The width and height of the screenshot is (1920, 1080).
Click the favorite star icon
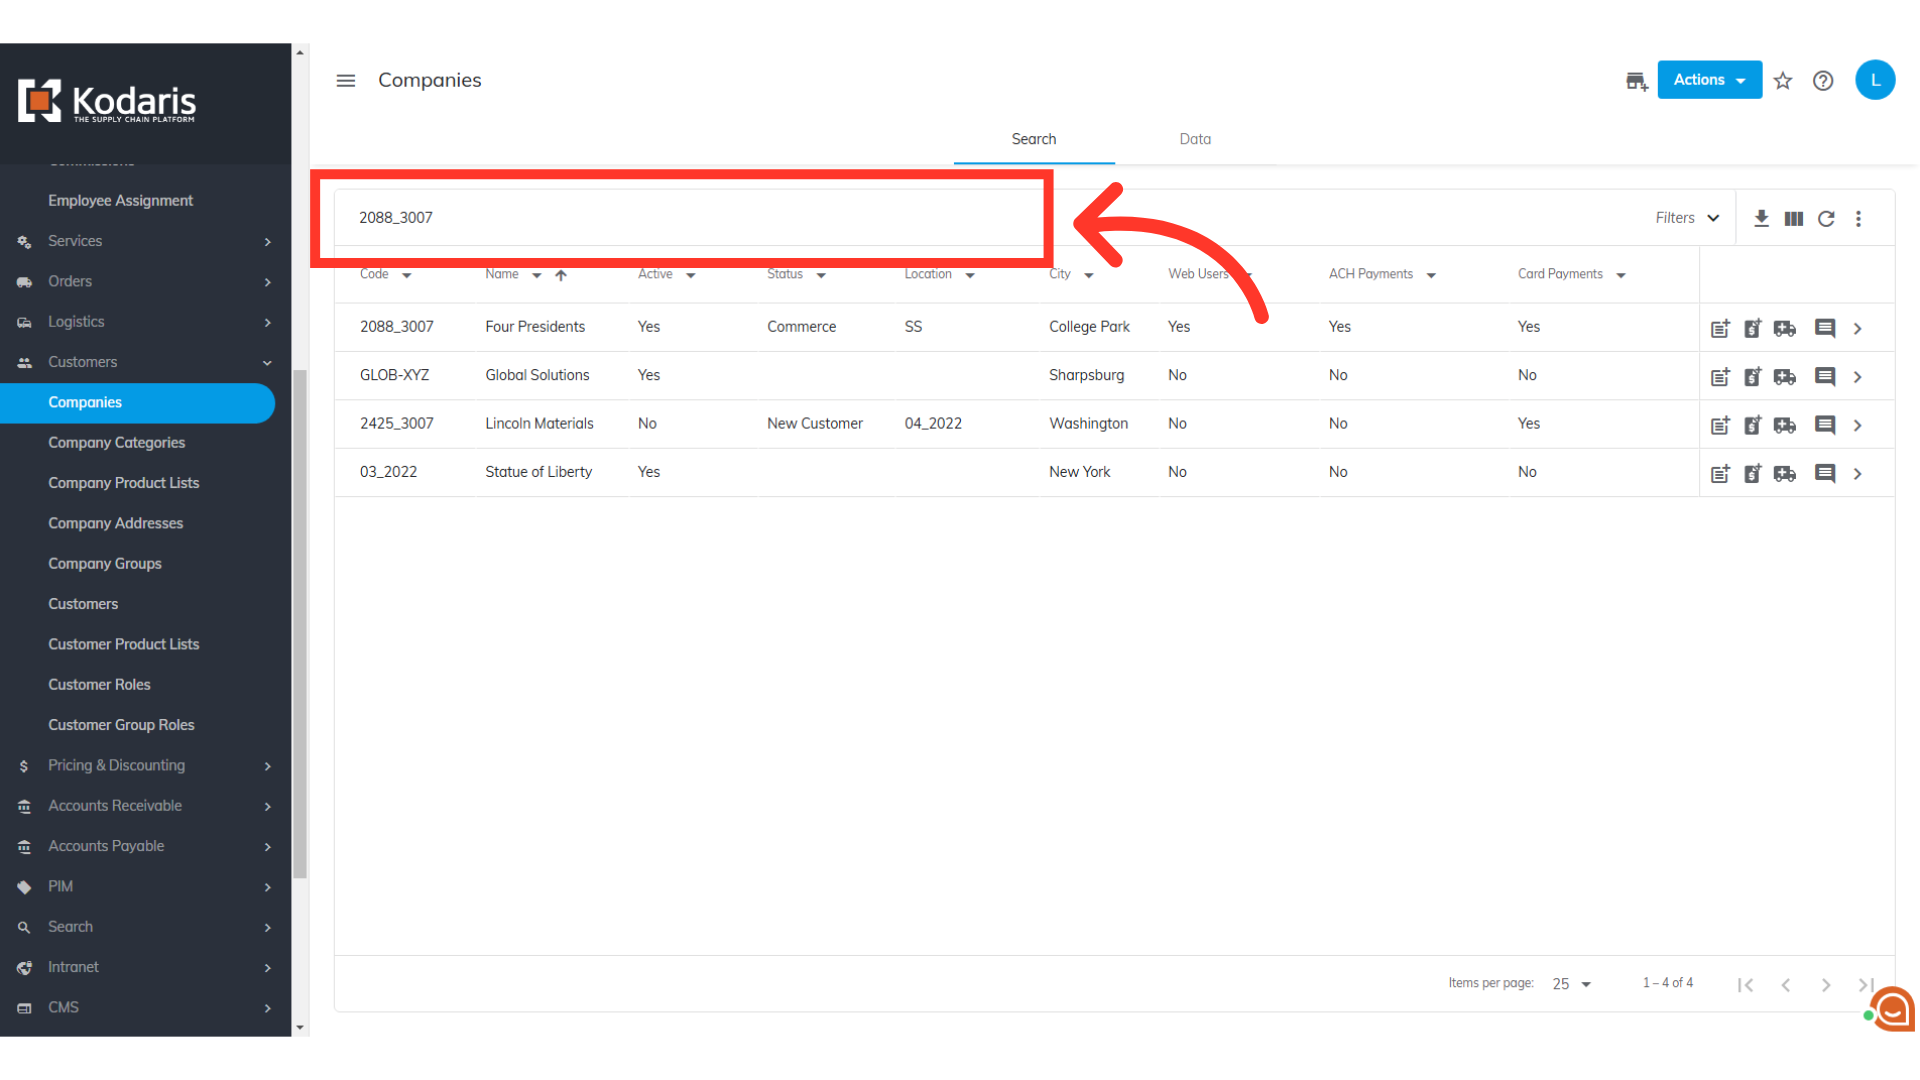1783,81
